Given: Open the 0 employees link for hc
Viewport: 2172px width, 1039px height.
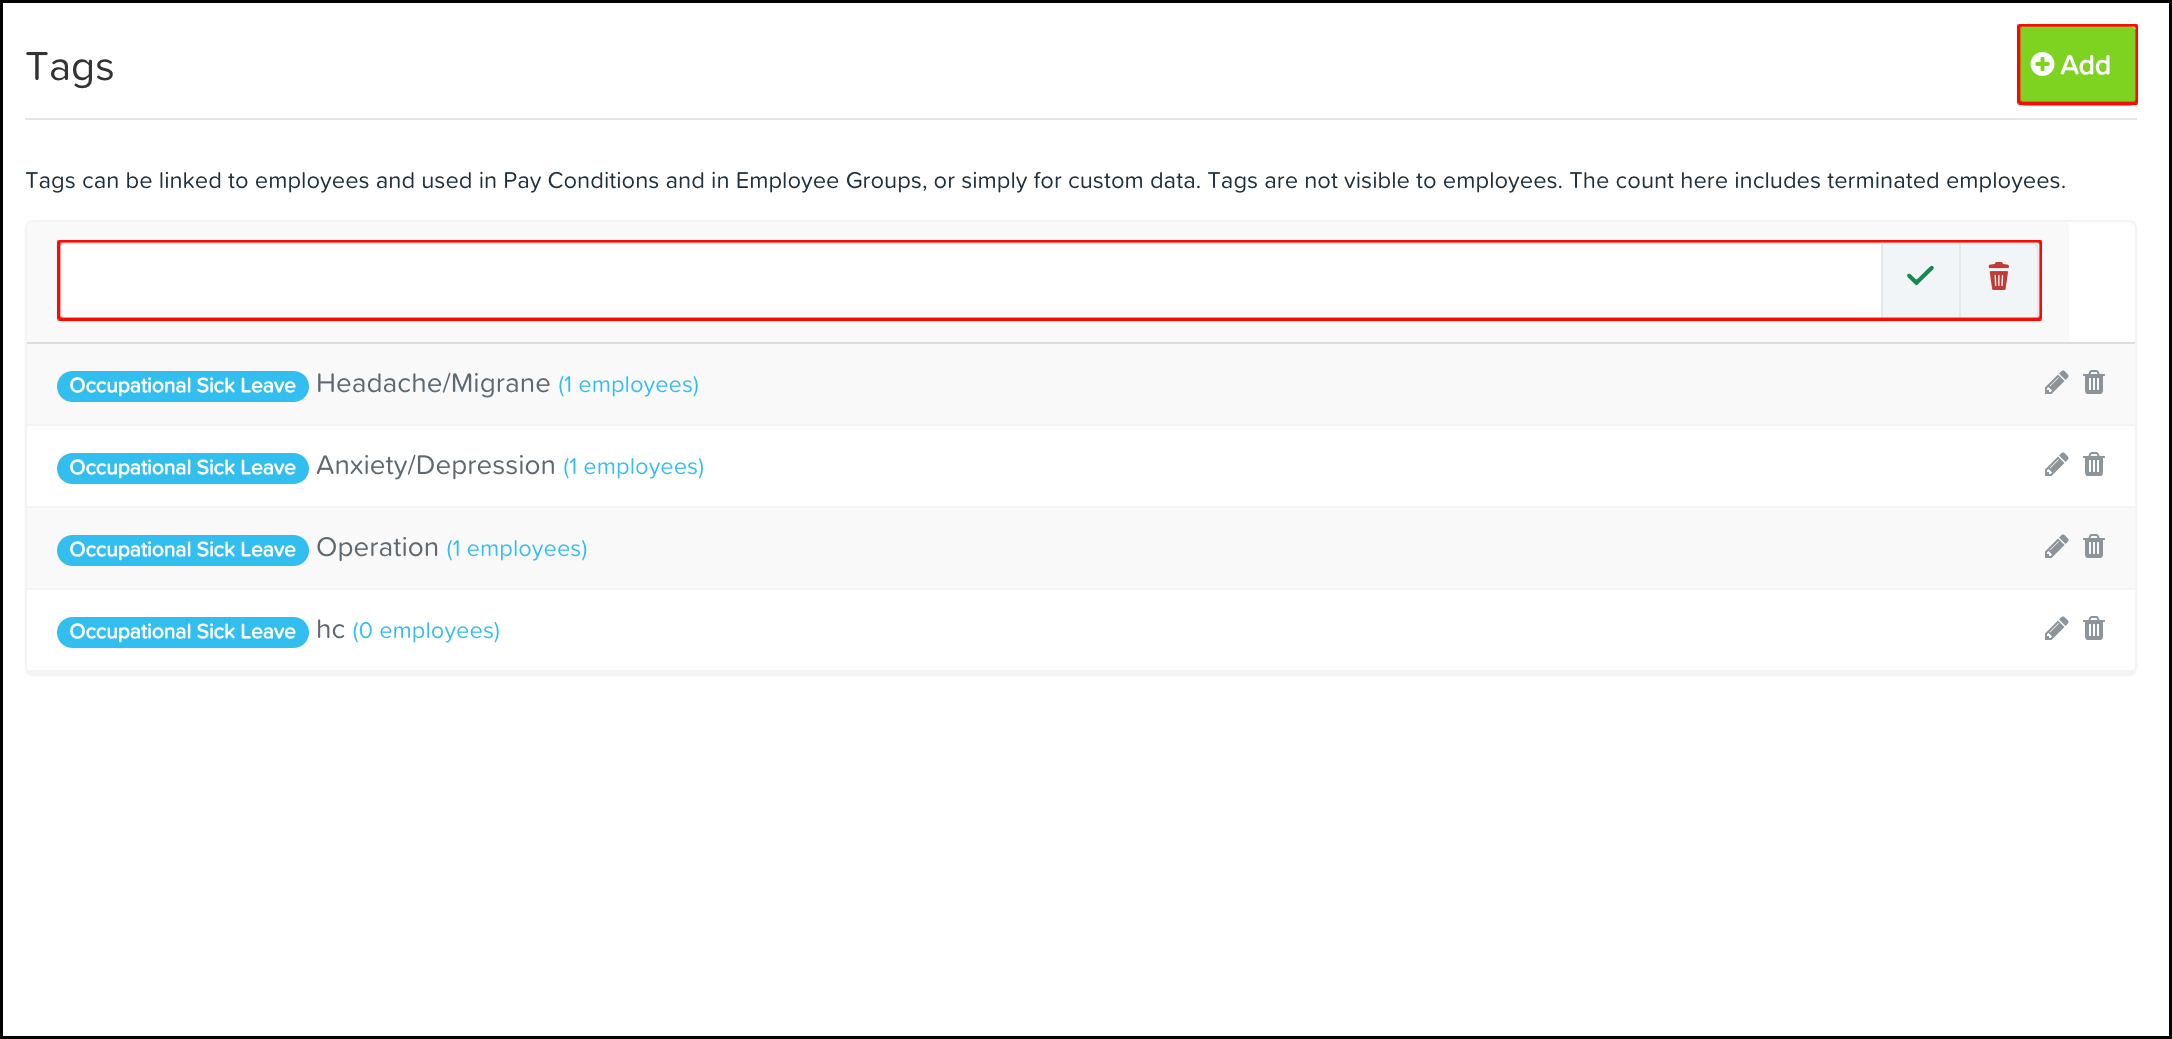Looking at the screenshot, I should point(426,631).
